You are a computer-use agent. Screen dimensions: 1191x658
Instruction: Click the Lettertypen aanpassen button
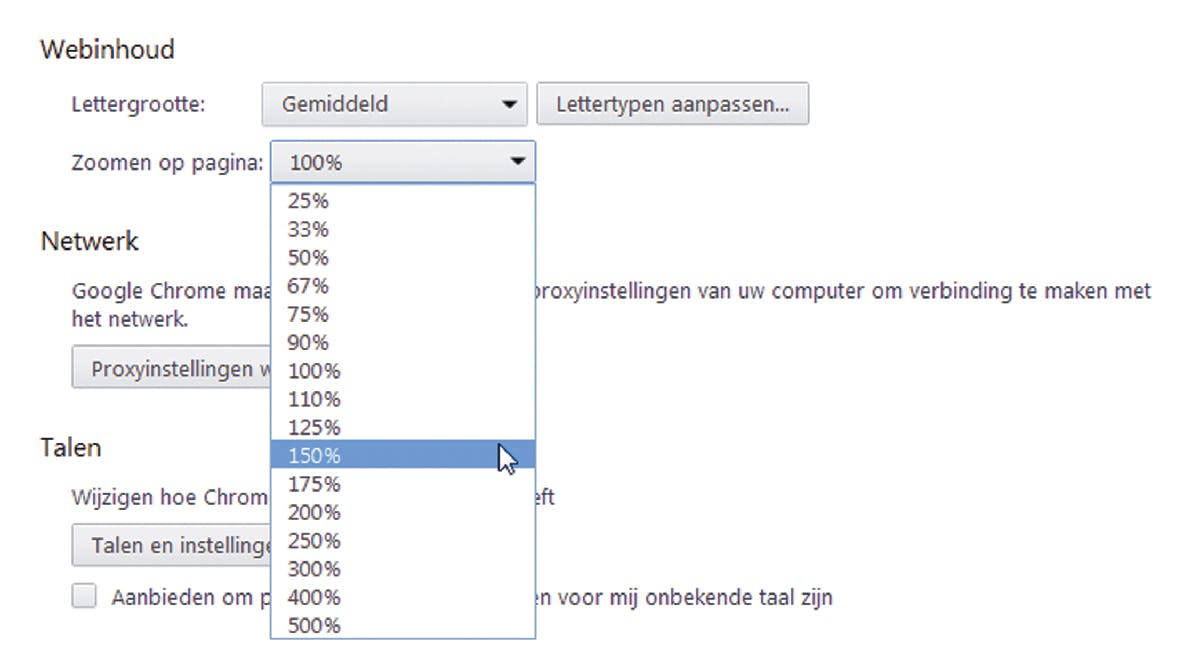pyautogui.click(x=672, y=104)
